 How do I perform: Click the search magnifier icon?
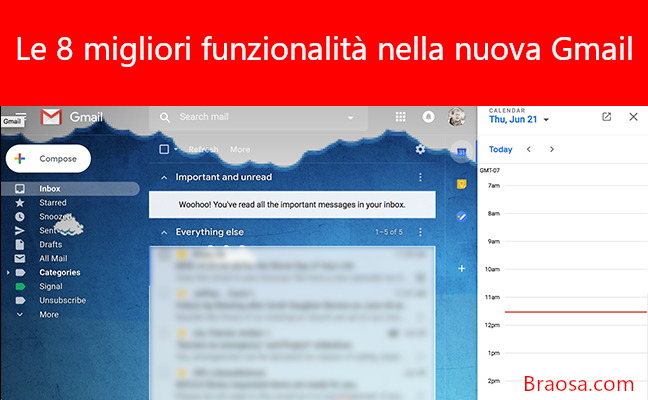tap(165, 117)
